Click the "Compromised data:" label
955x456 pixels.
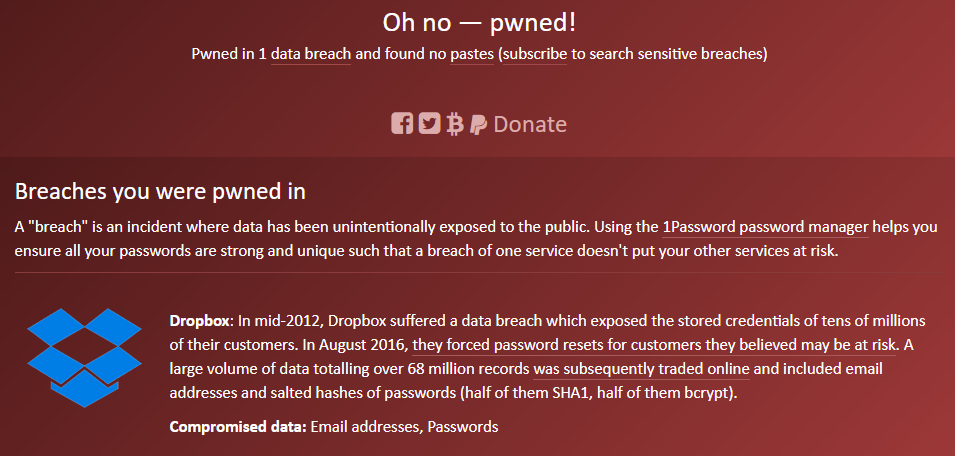pyautogui.click(x=238, y=427)
